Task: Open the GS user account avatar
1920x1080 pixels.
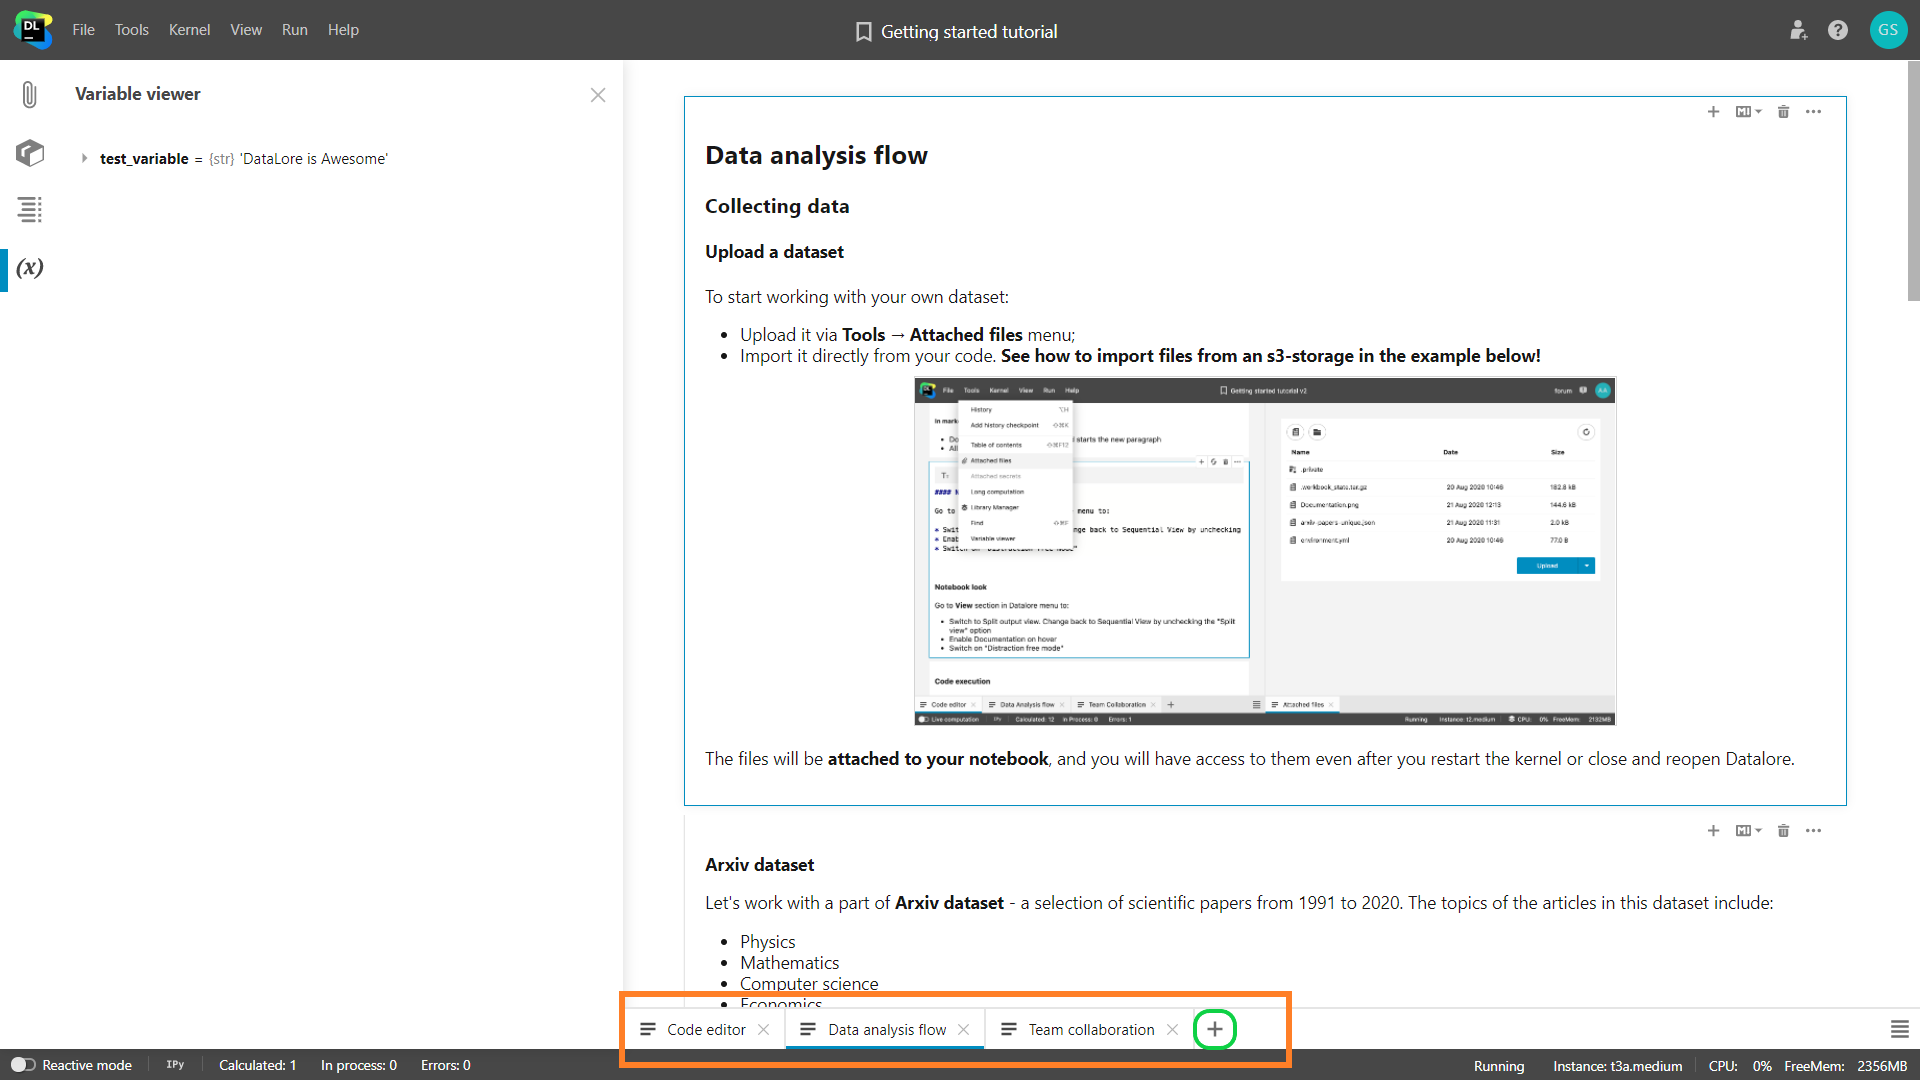Action: (x=1888, y=30)
